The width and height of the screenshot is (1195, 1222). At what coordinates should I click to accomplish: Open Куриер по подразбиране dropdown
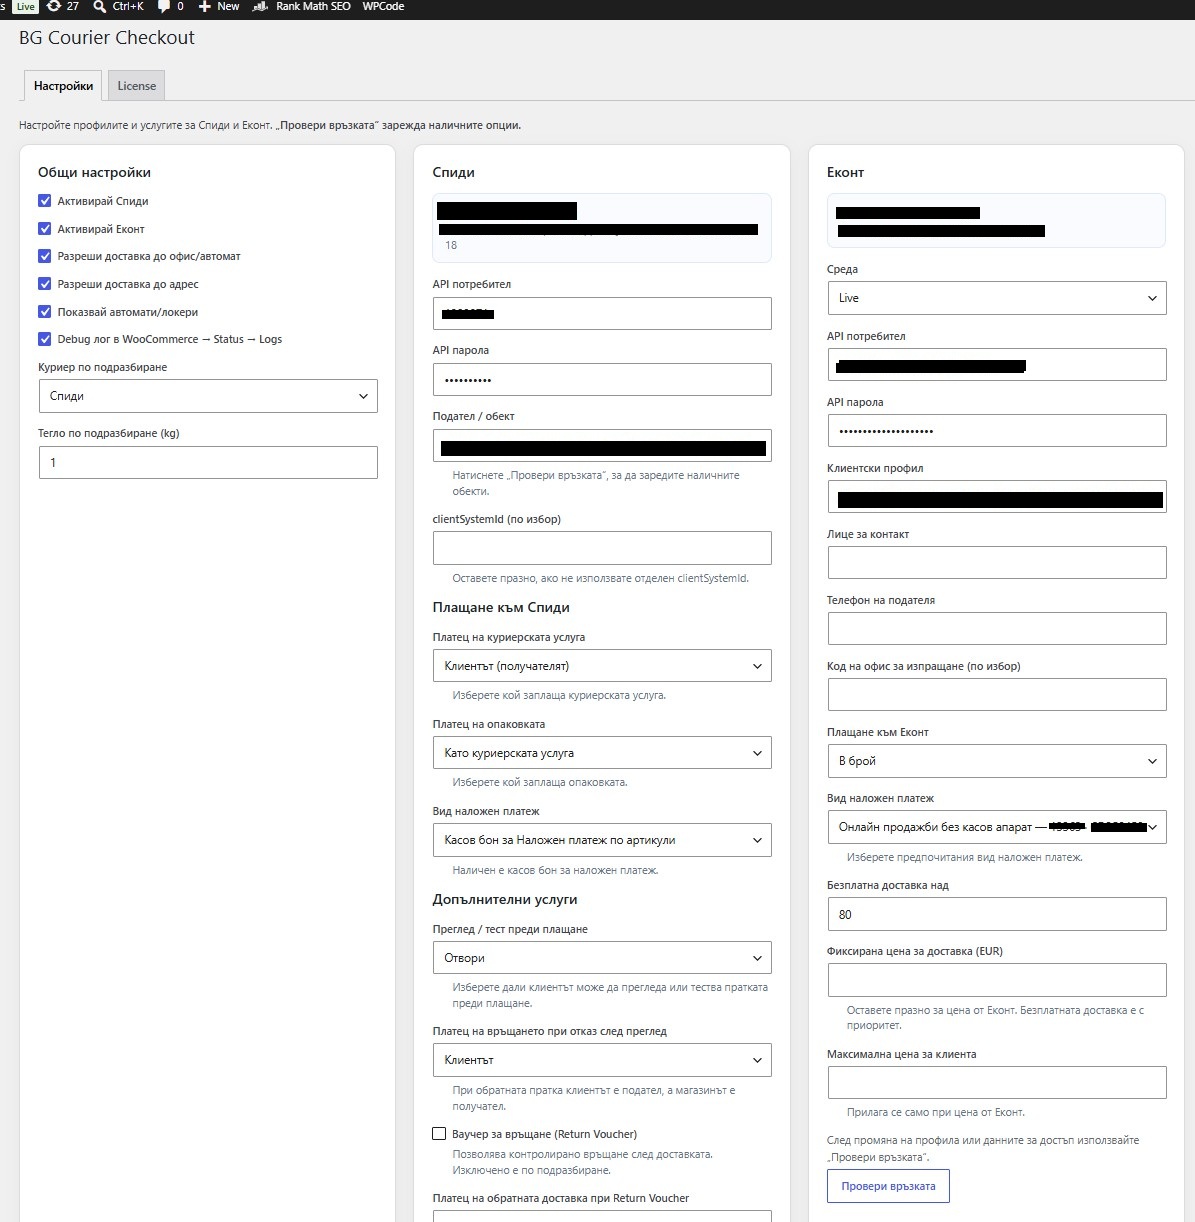tap(208, 396)
